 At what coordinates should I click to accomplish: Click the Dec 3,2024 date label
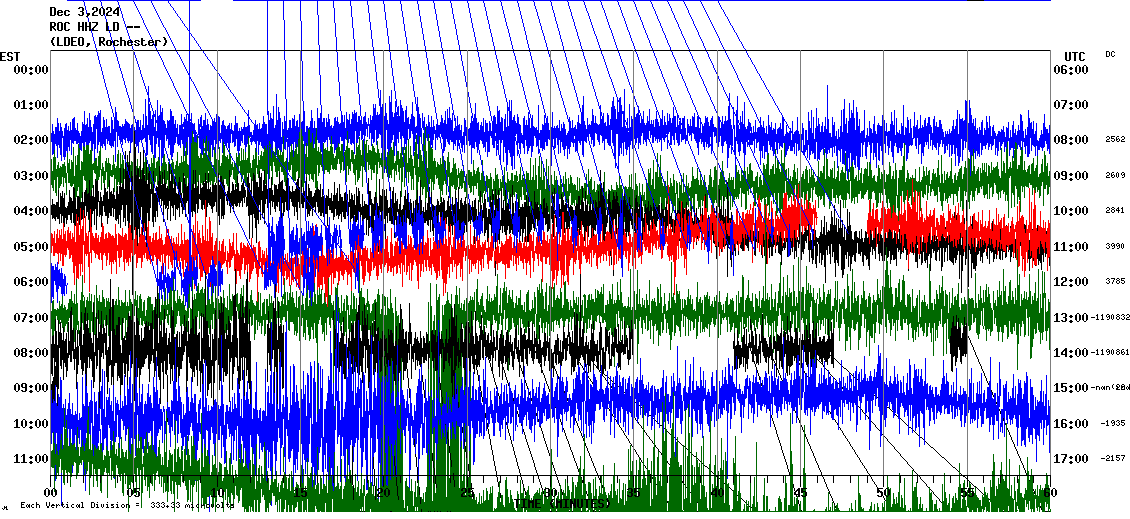tap(85, 12)
